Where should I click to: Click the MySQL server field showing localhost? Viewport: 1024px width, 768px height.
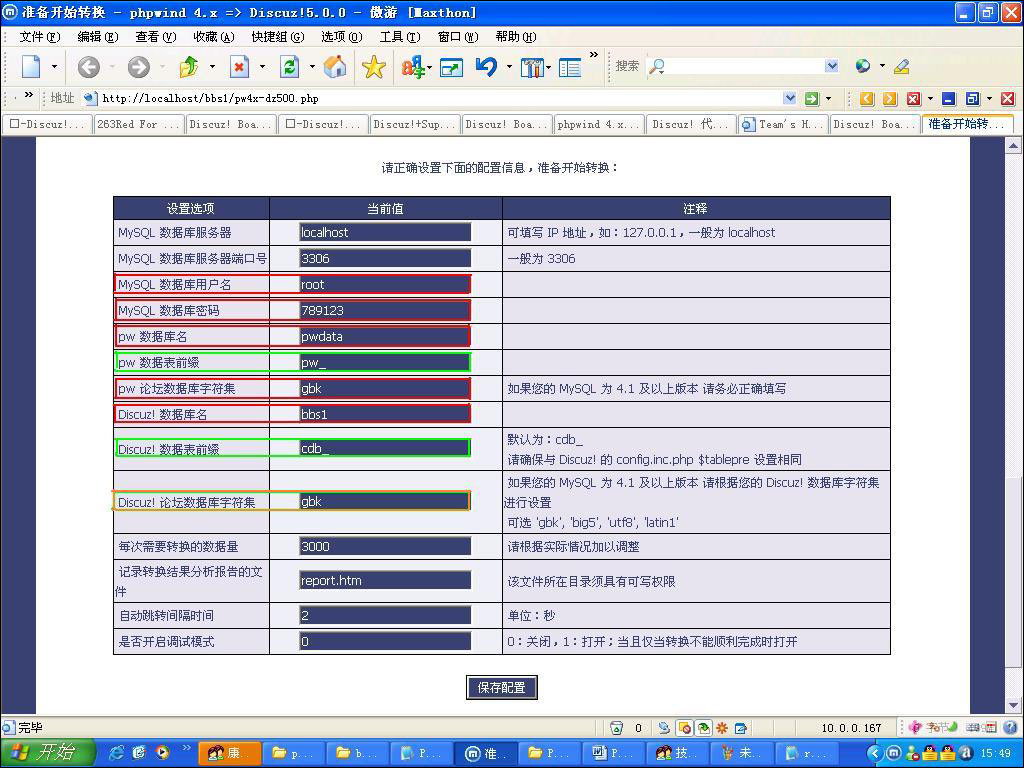pyautogui.click(x=385, y=232)
